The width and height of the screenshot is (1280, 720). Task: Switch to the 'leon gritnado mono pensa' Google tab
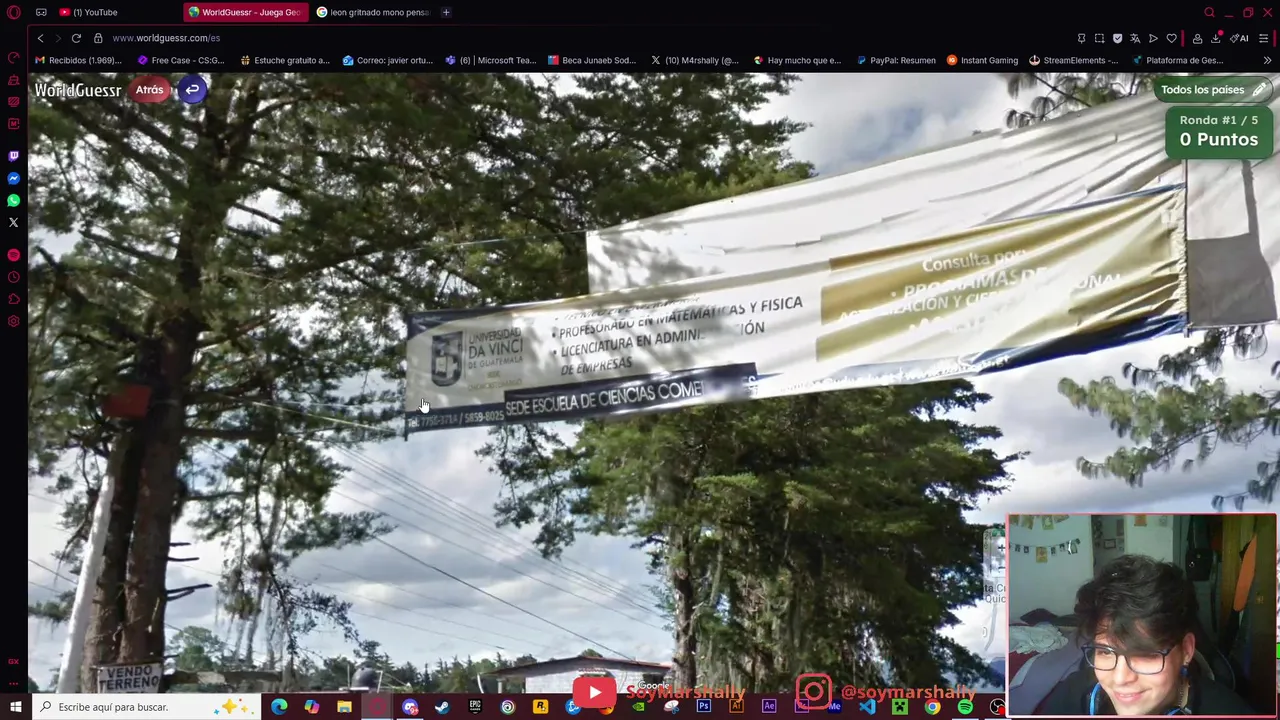pyautogui.click(x=373, y=12)
